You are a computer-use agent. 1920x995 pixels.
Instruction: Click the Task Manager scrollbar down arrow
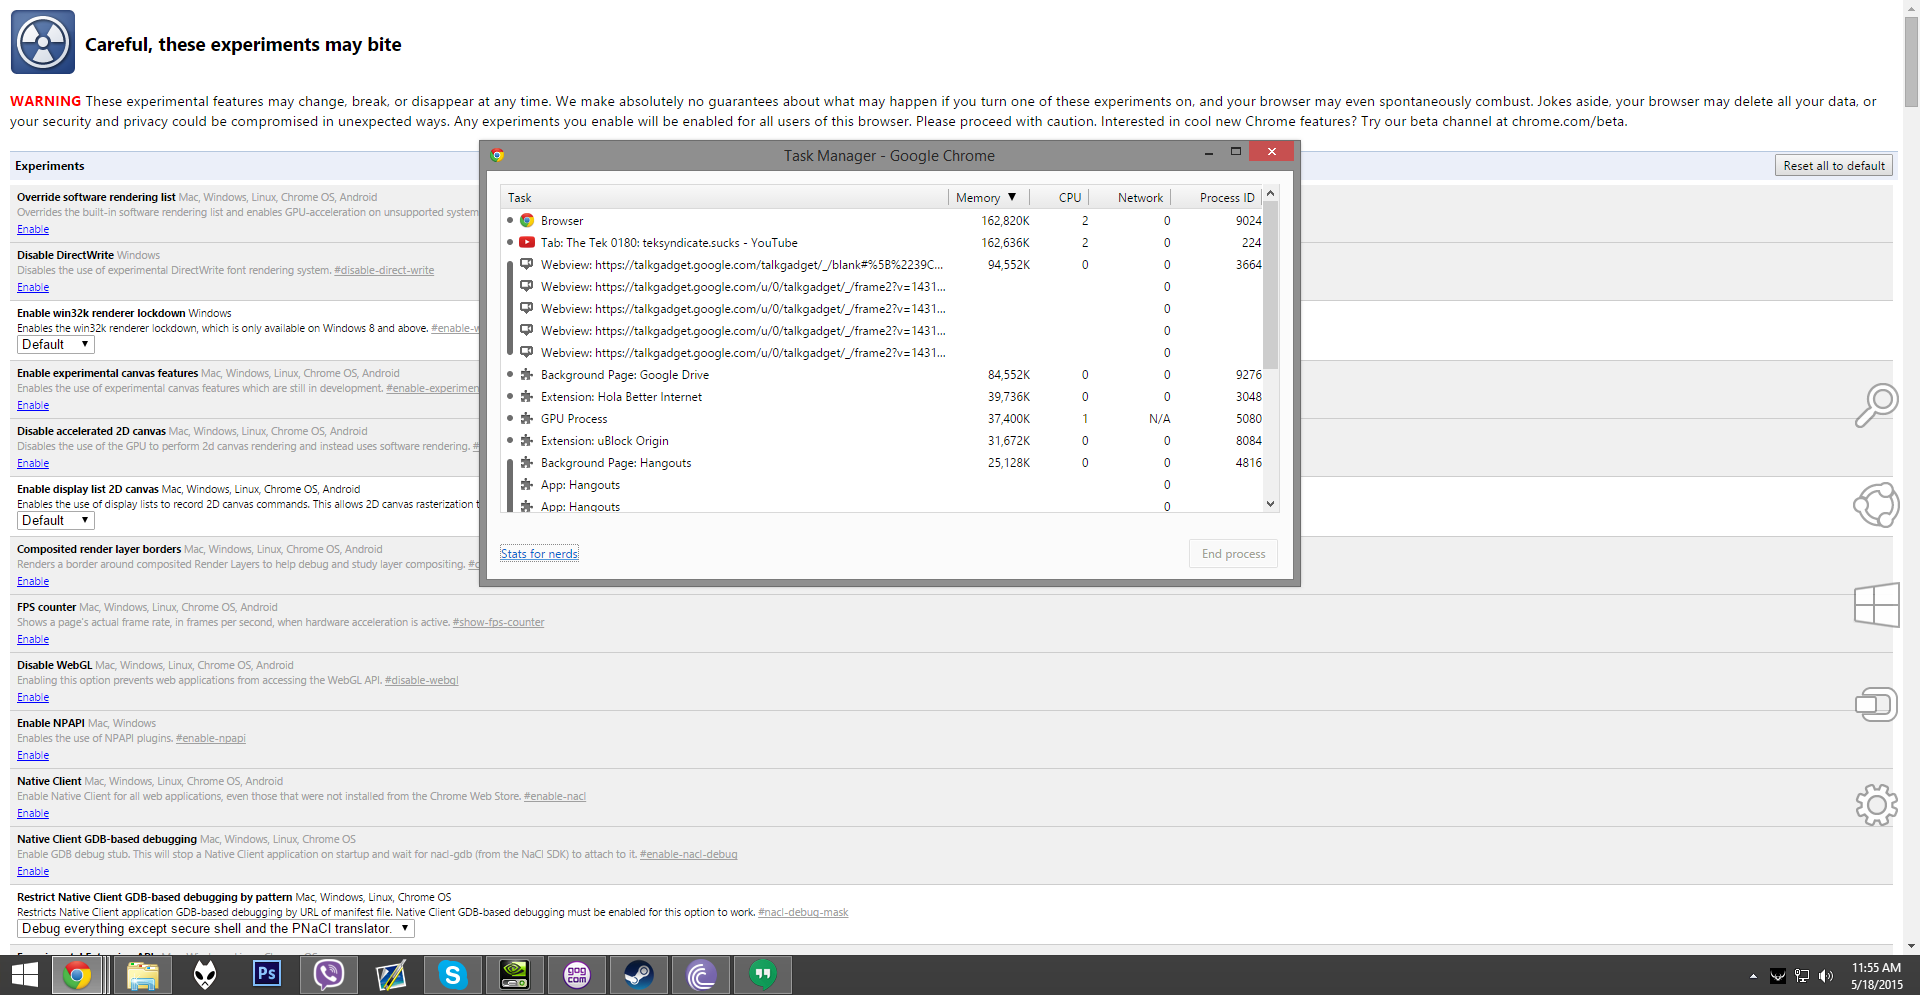[1271, 504]
